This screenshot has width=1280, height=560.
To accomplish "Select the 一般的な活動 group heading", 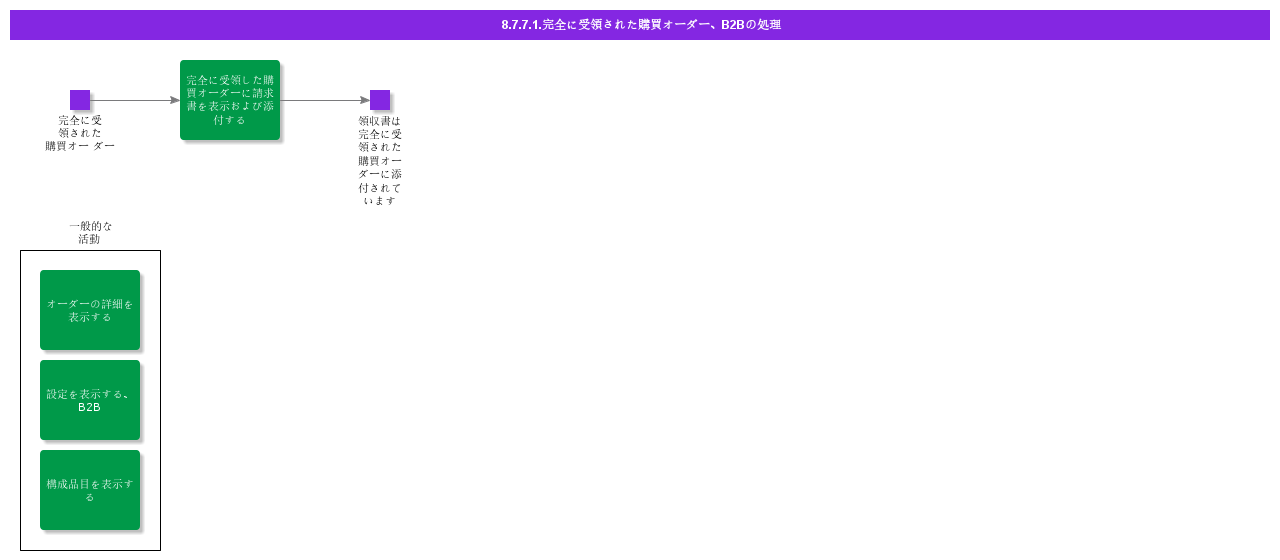I will [x=90, y=232].
